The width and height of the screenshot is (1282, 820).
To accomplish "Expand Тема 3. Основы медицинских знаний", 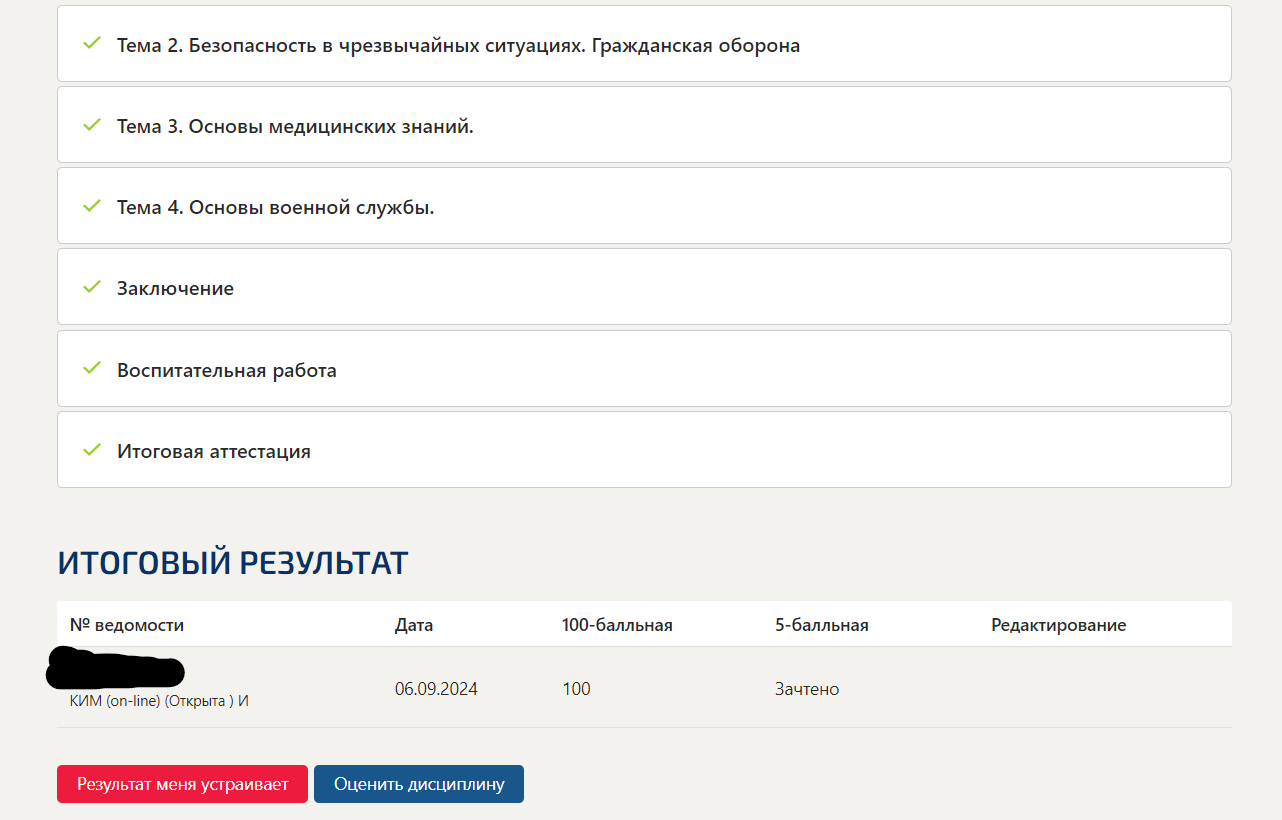I will pos(295,125).
